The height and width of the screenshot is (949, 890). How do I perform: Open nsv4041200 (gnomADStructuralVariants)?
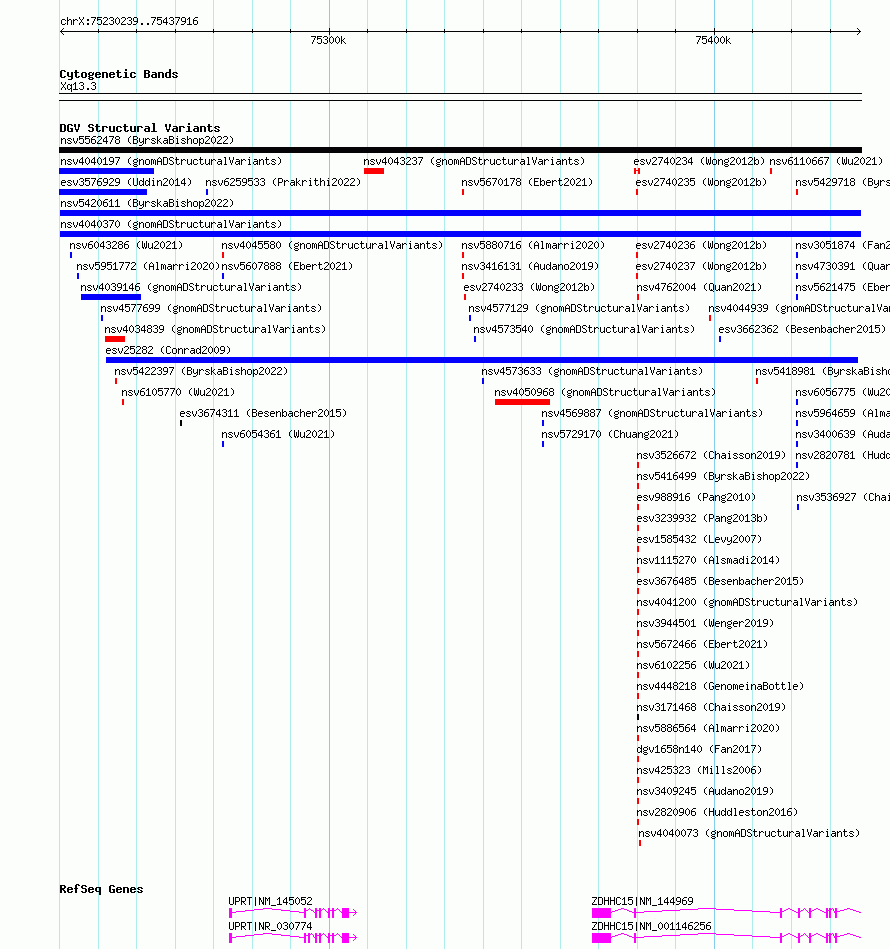(x=747, y=602)
